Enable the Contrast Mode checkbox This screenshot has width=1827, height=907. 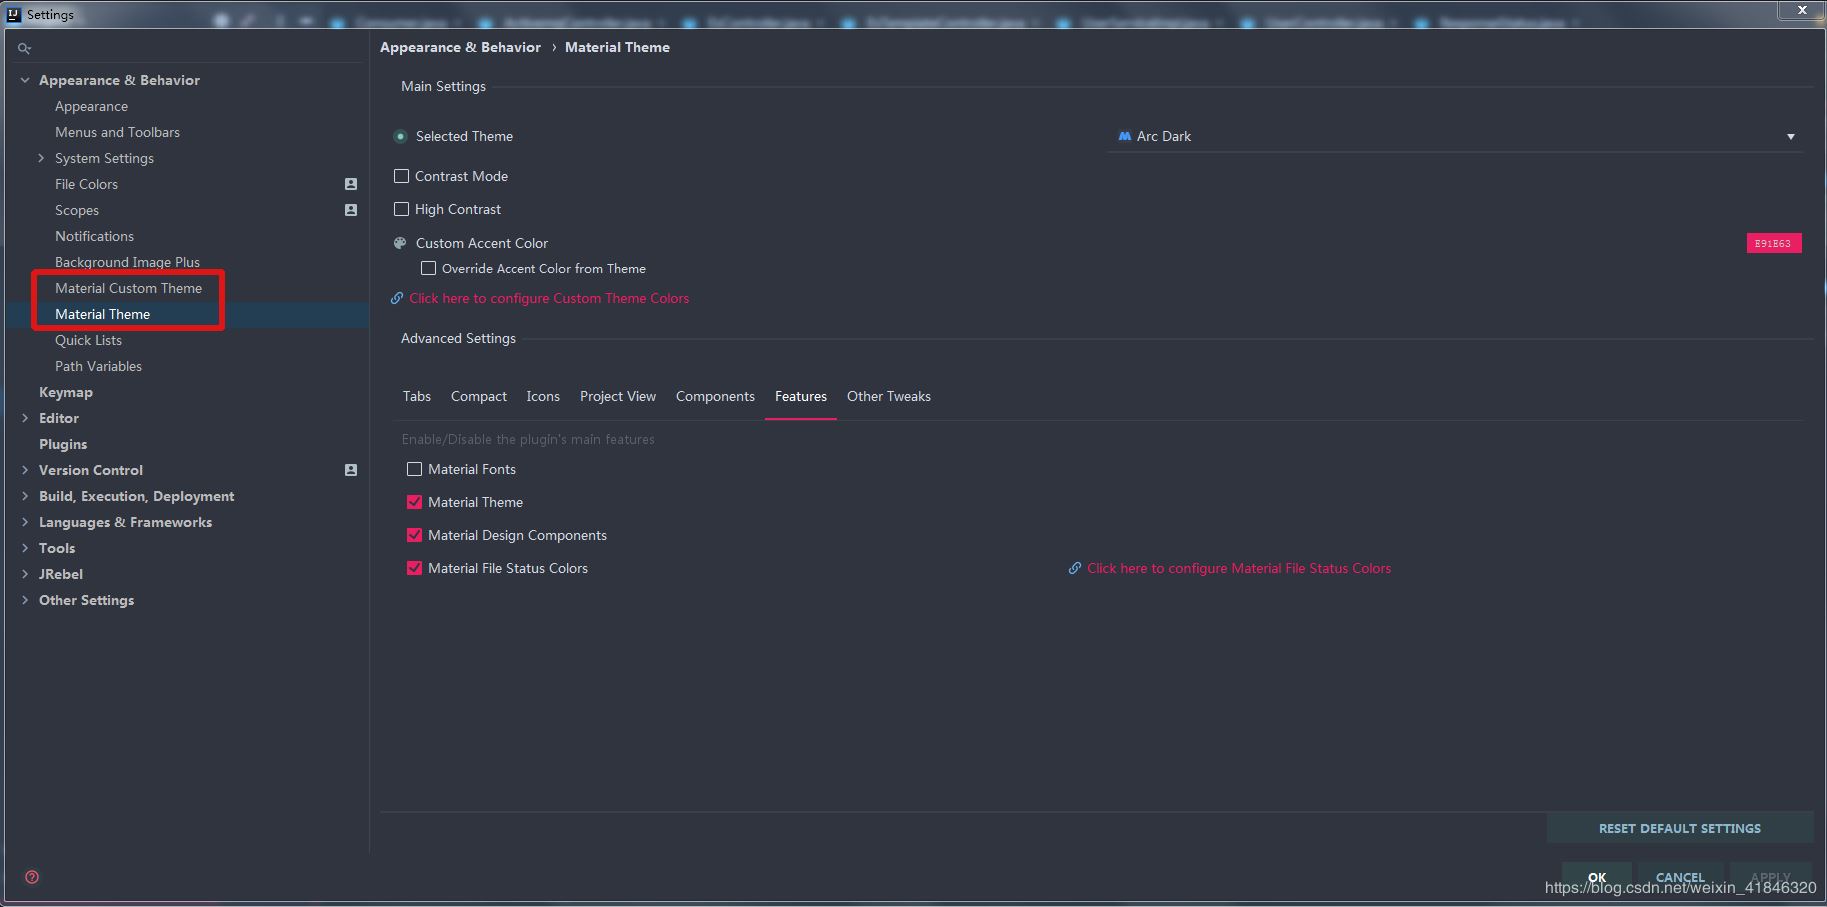401,175
